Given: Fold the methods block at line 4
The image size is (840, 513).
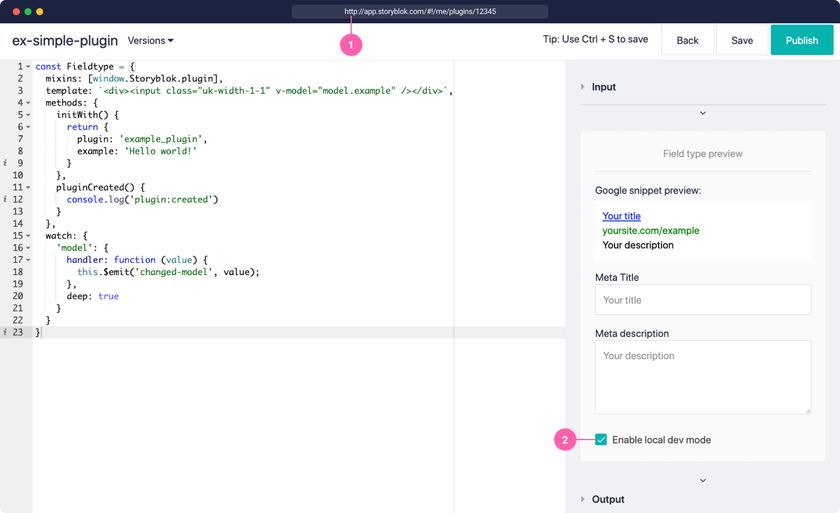Looking at the screenshot, I should (28, 103).
